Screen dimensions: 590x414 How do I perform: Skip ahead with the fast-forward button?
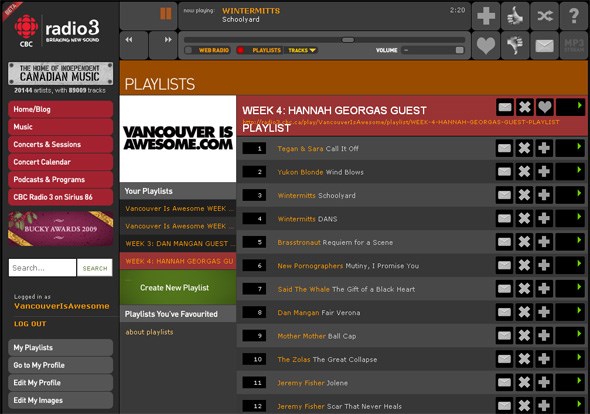(x=168, y=40)
